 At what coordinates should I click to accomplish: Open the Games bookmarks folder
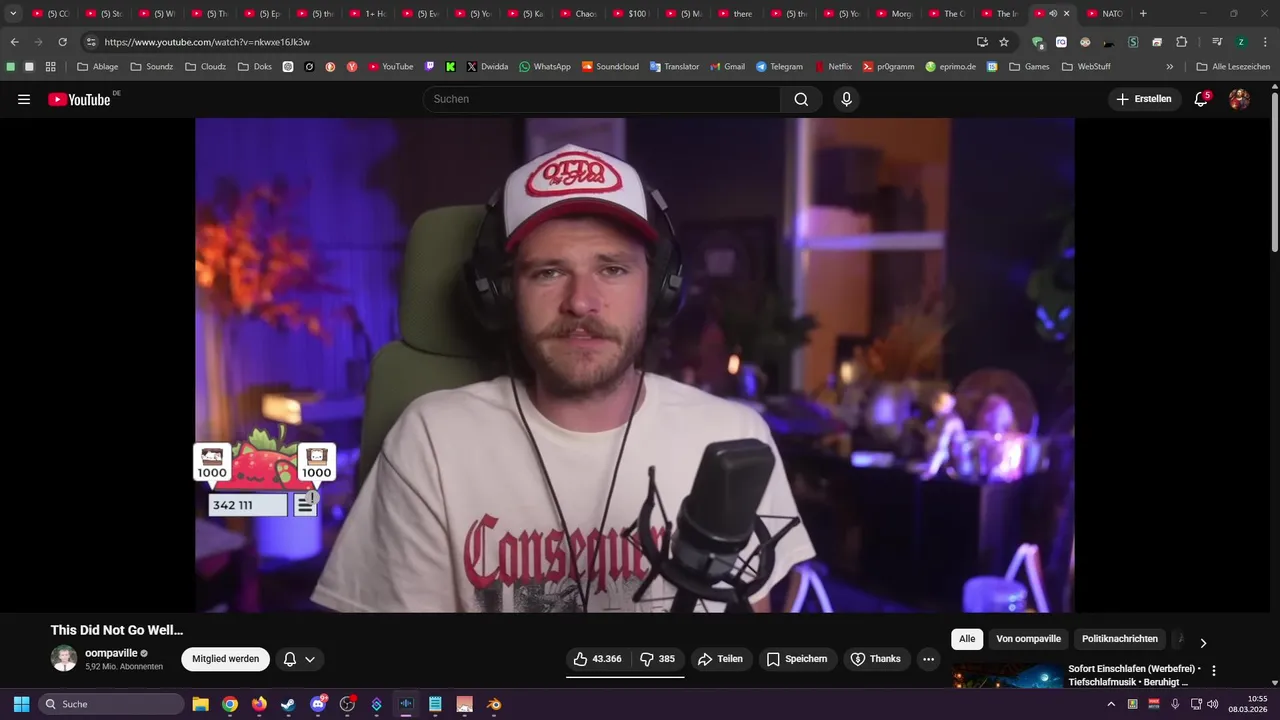tap(1029, 67)
